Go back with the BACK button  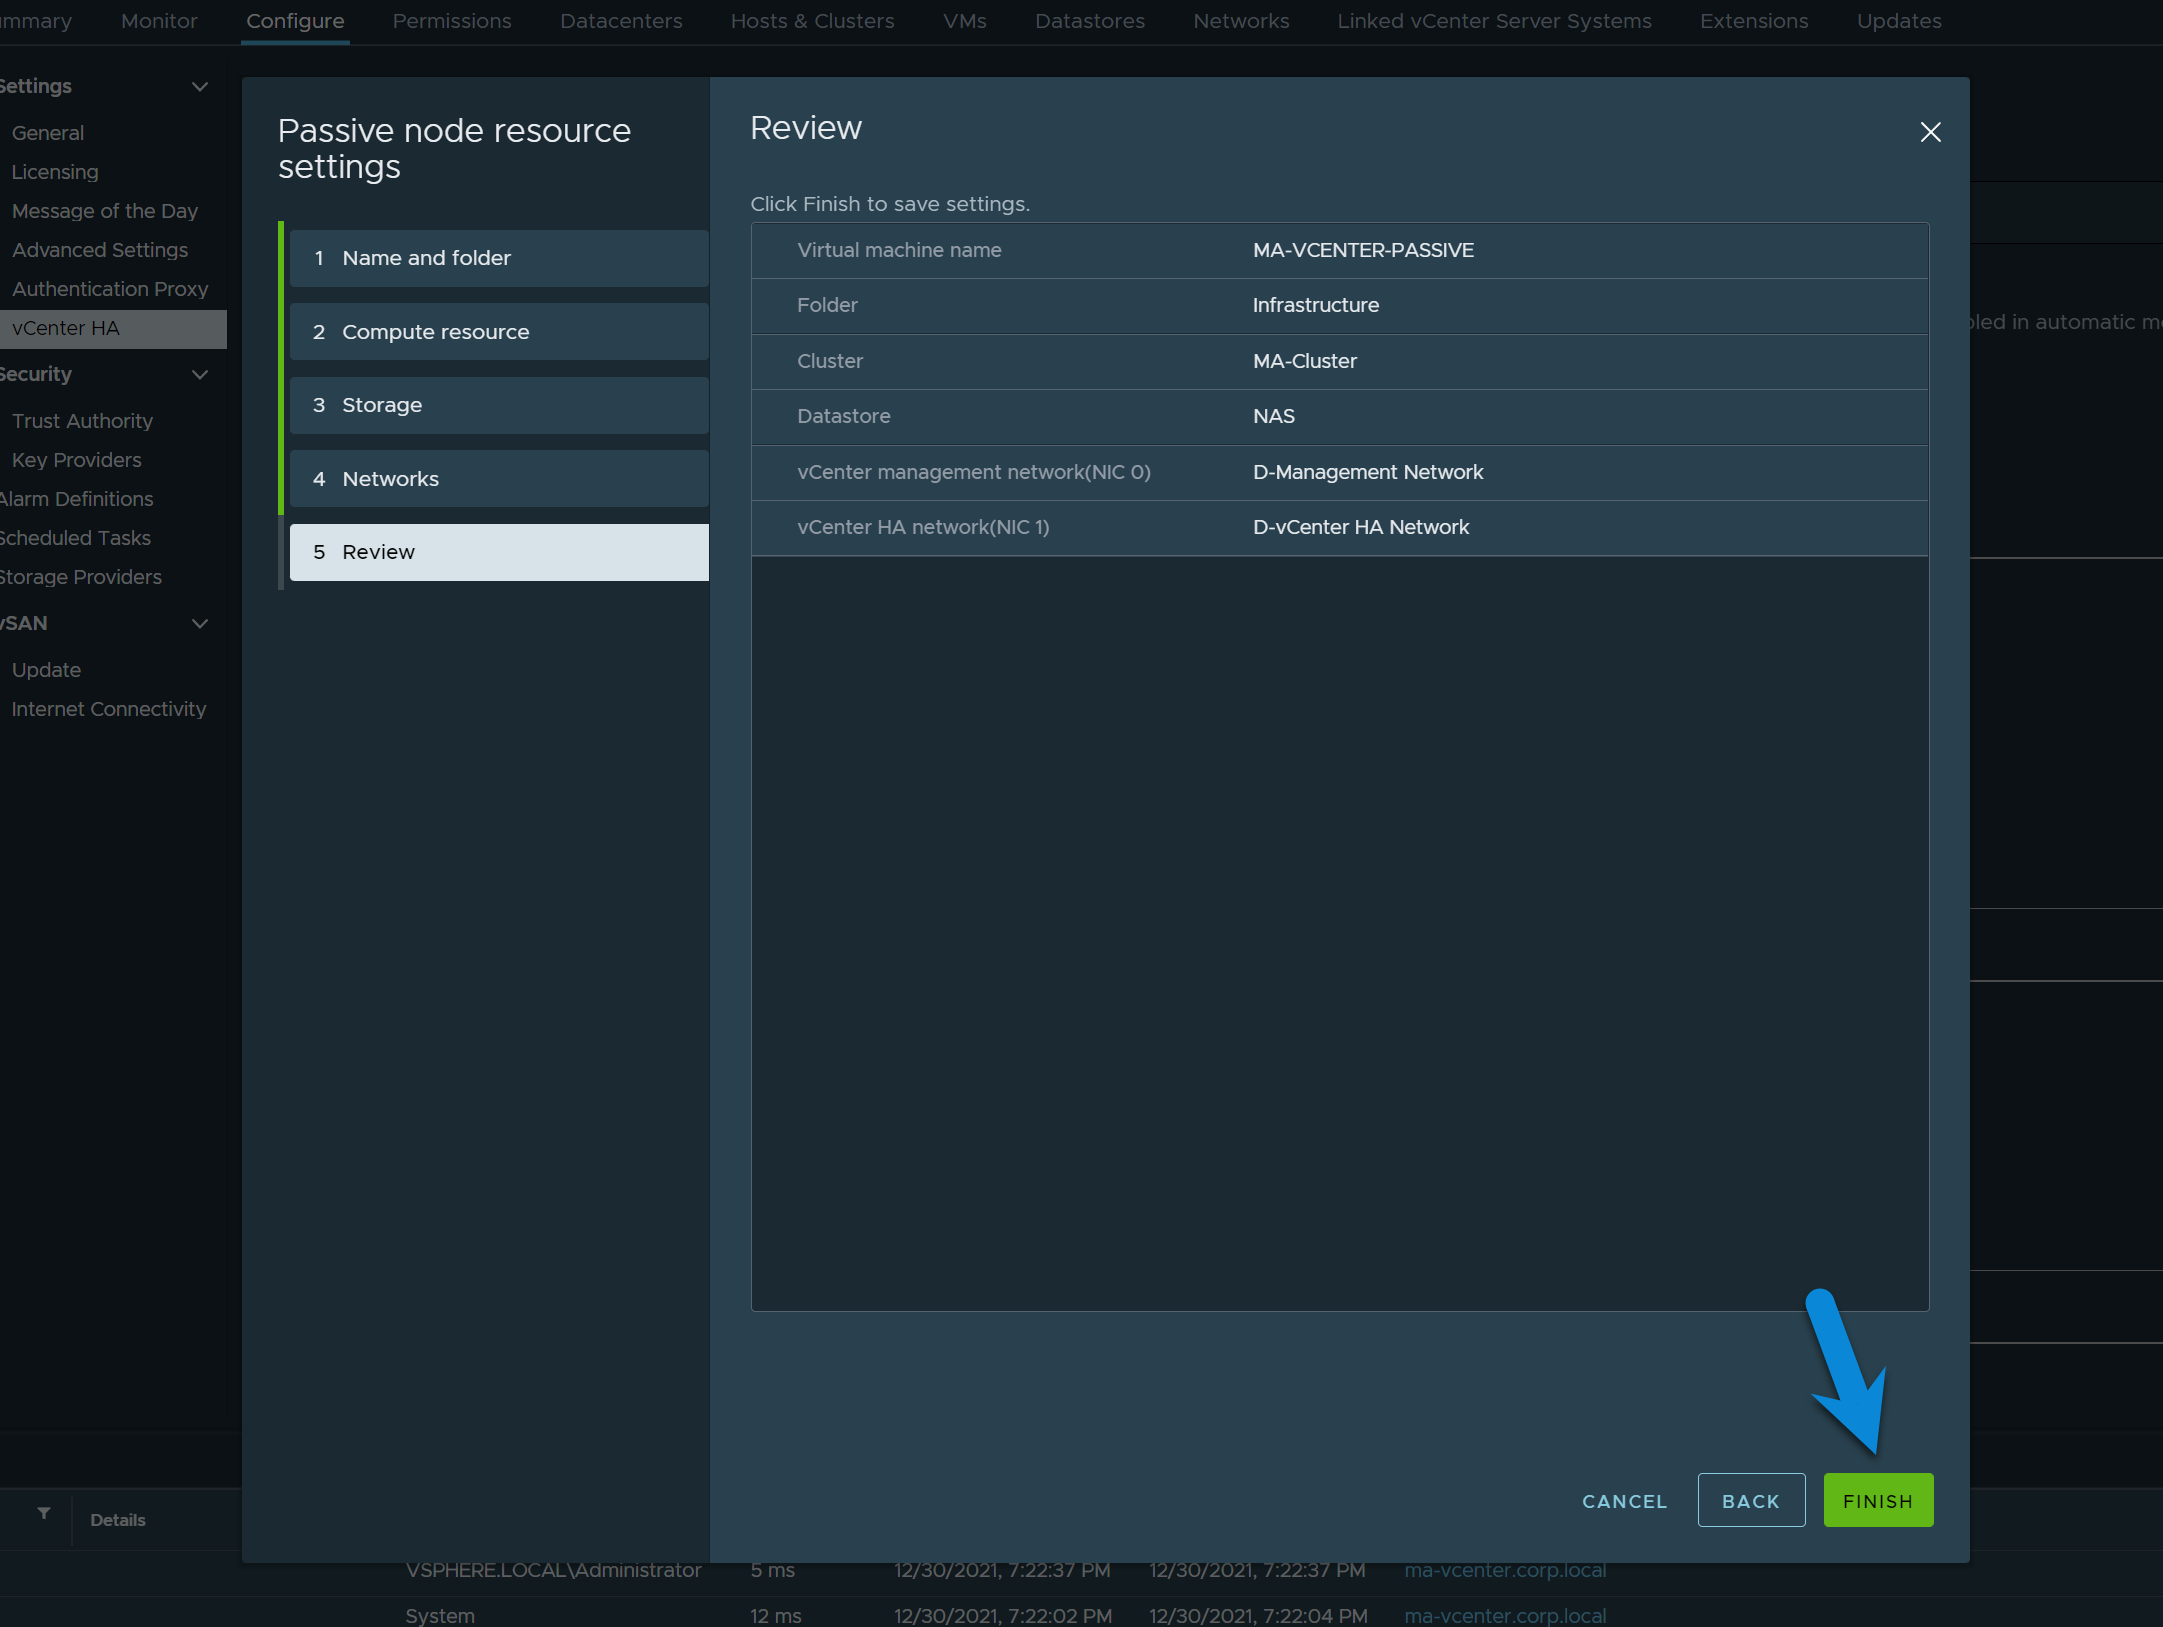pos(1750,1500)
